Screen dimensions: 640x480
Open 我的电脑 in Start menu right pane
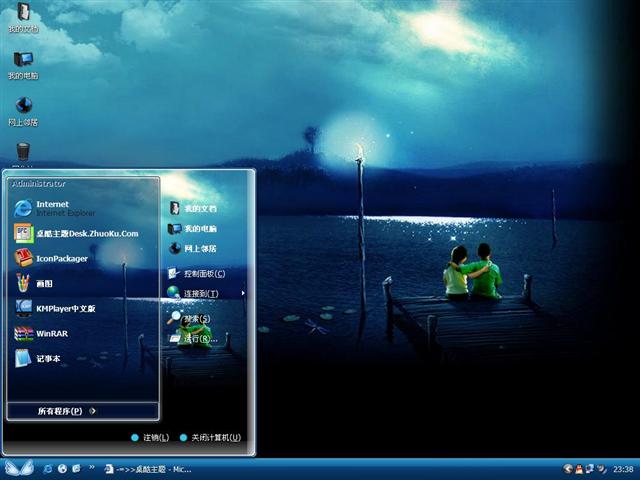(x=193, y=229)
